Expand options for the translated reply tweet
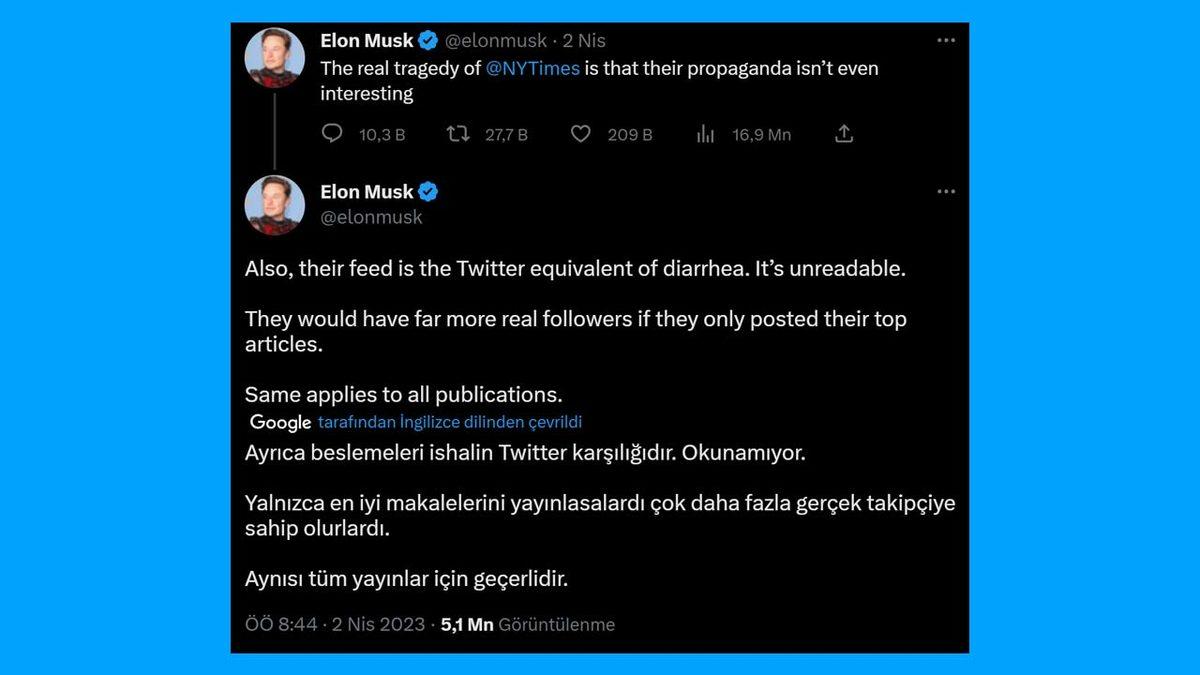Viewport: 1200px width, 675px height. coord(946,191)
